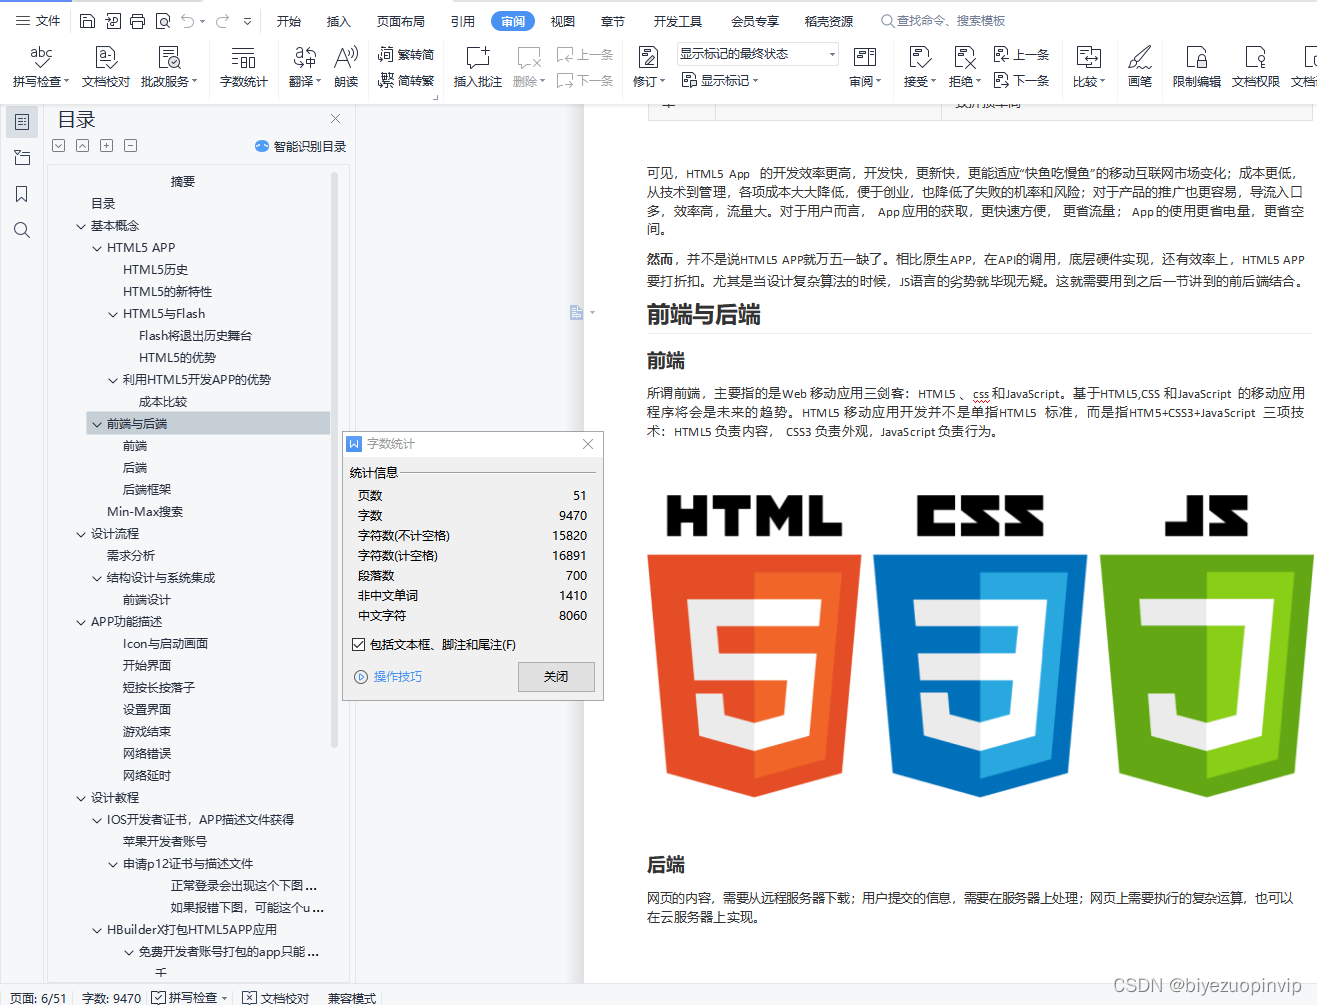Click the Redo arrow icon

[222, 20]
